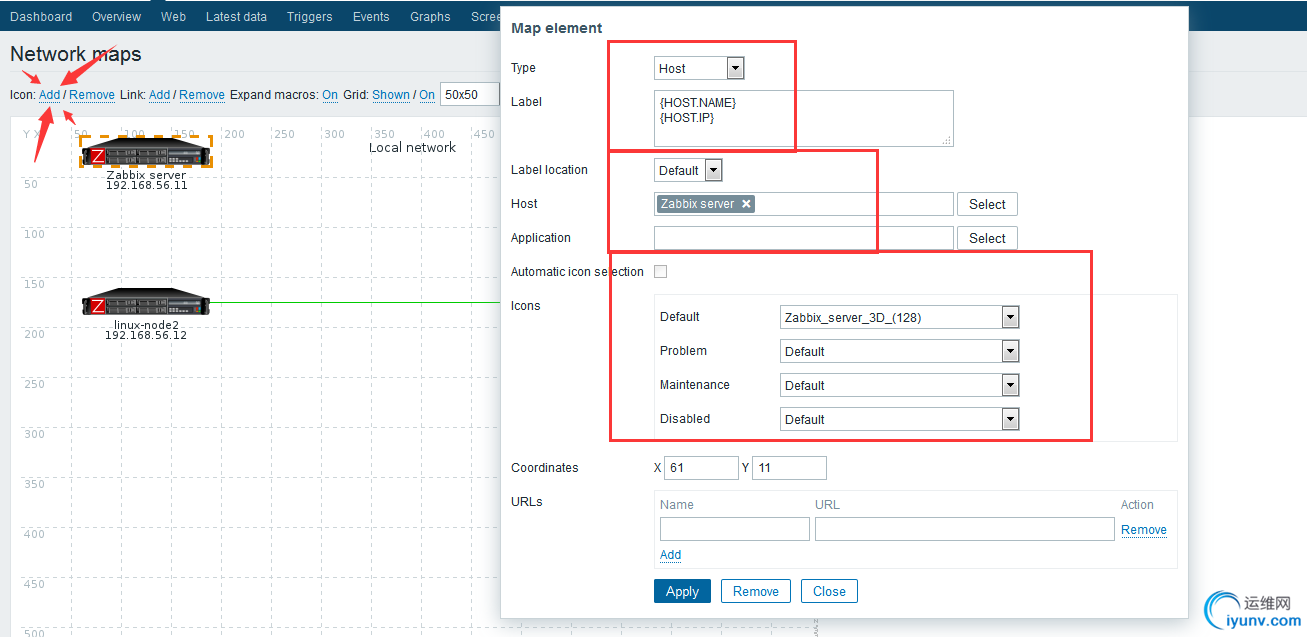Open the Overview menu item

[x=116, y=16]
